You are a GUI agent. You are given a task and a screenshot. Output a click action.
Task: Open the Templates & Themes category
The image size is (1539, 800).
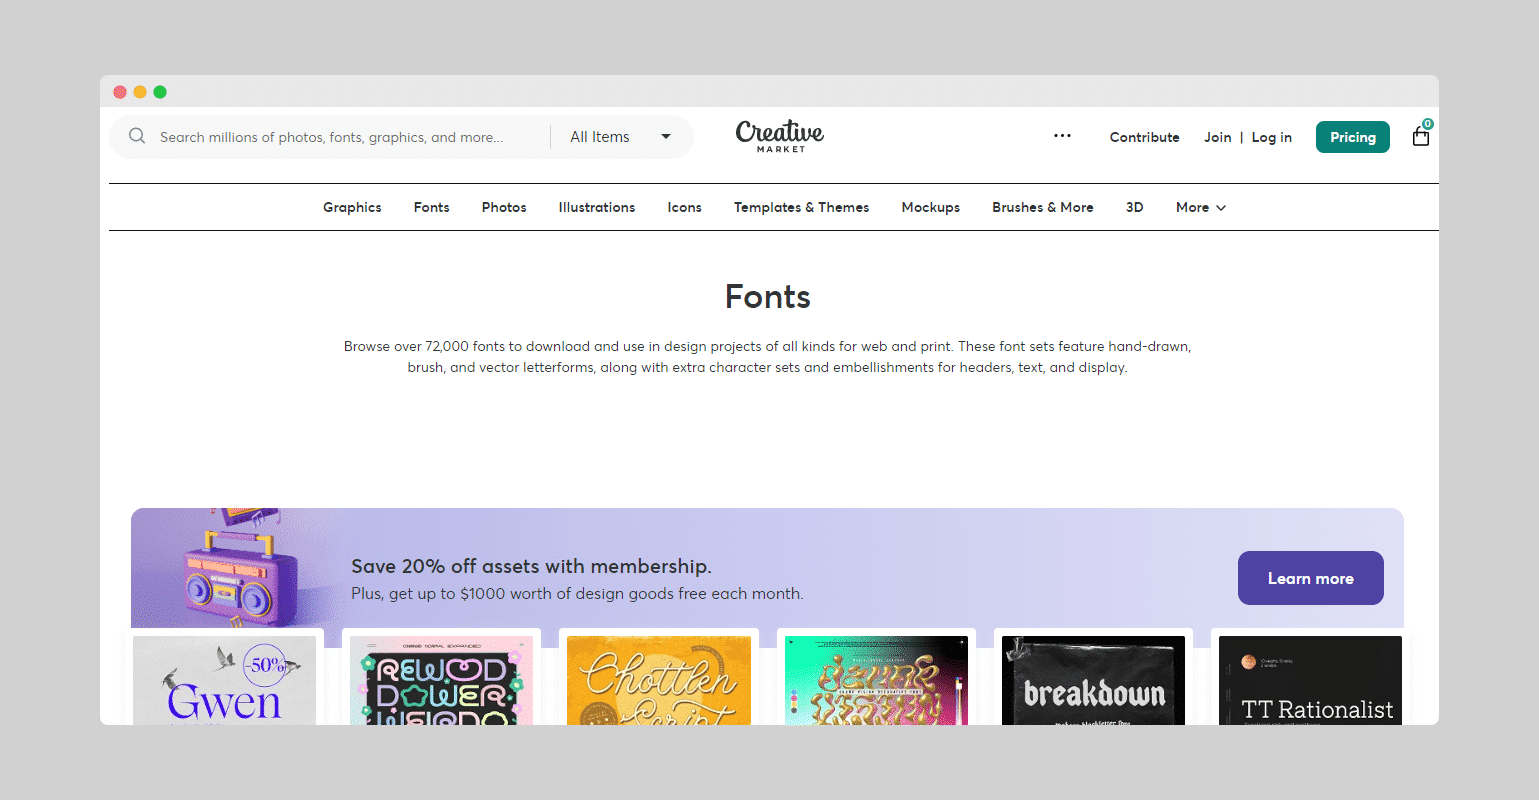[802, 207]
